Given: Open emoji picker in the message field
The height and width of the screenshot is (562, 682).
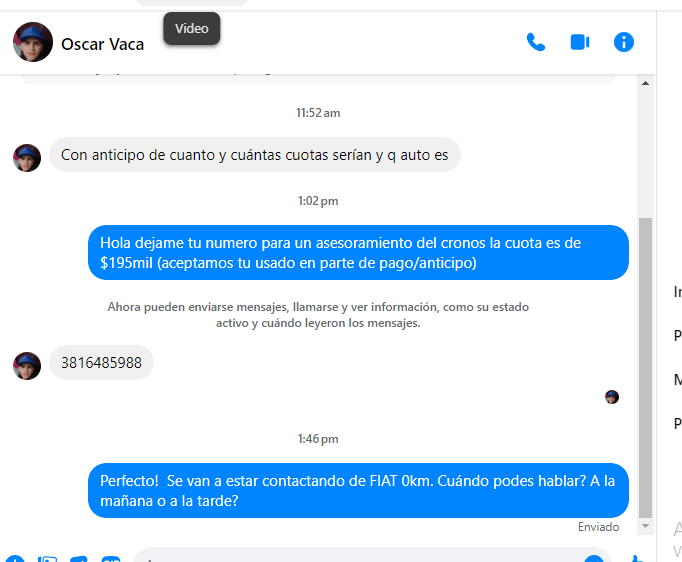Looking at the screenshot, I should 594,559.
